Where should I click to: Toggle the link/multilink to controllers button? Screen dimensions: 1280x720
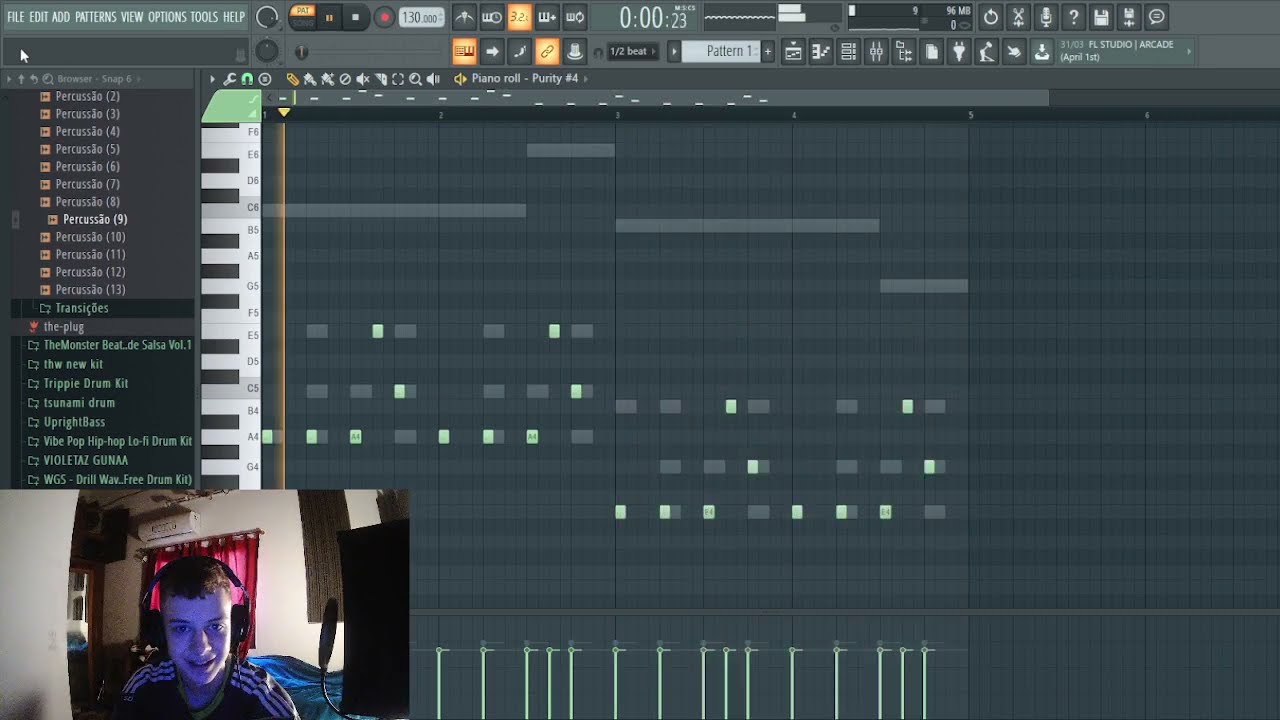(547, 51)
